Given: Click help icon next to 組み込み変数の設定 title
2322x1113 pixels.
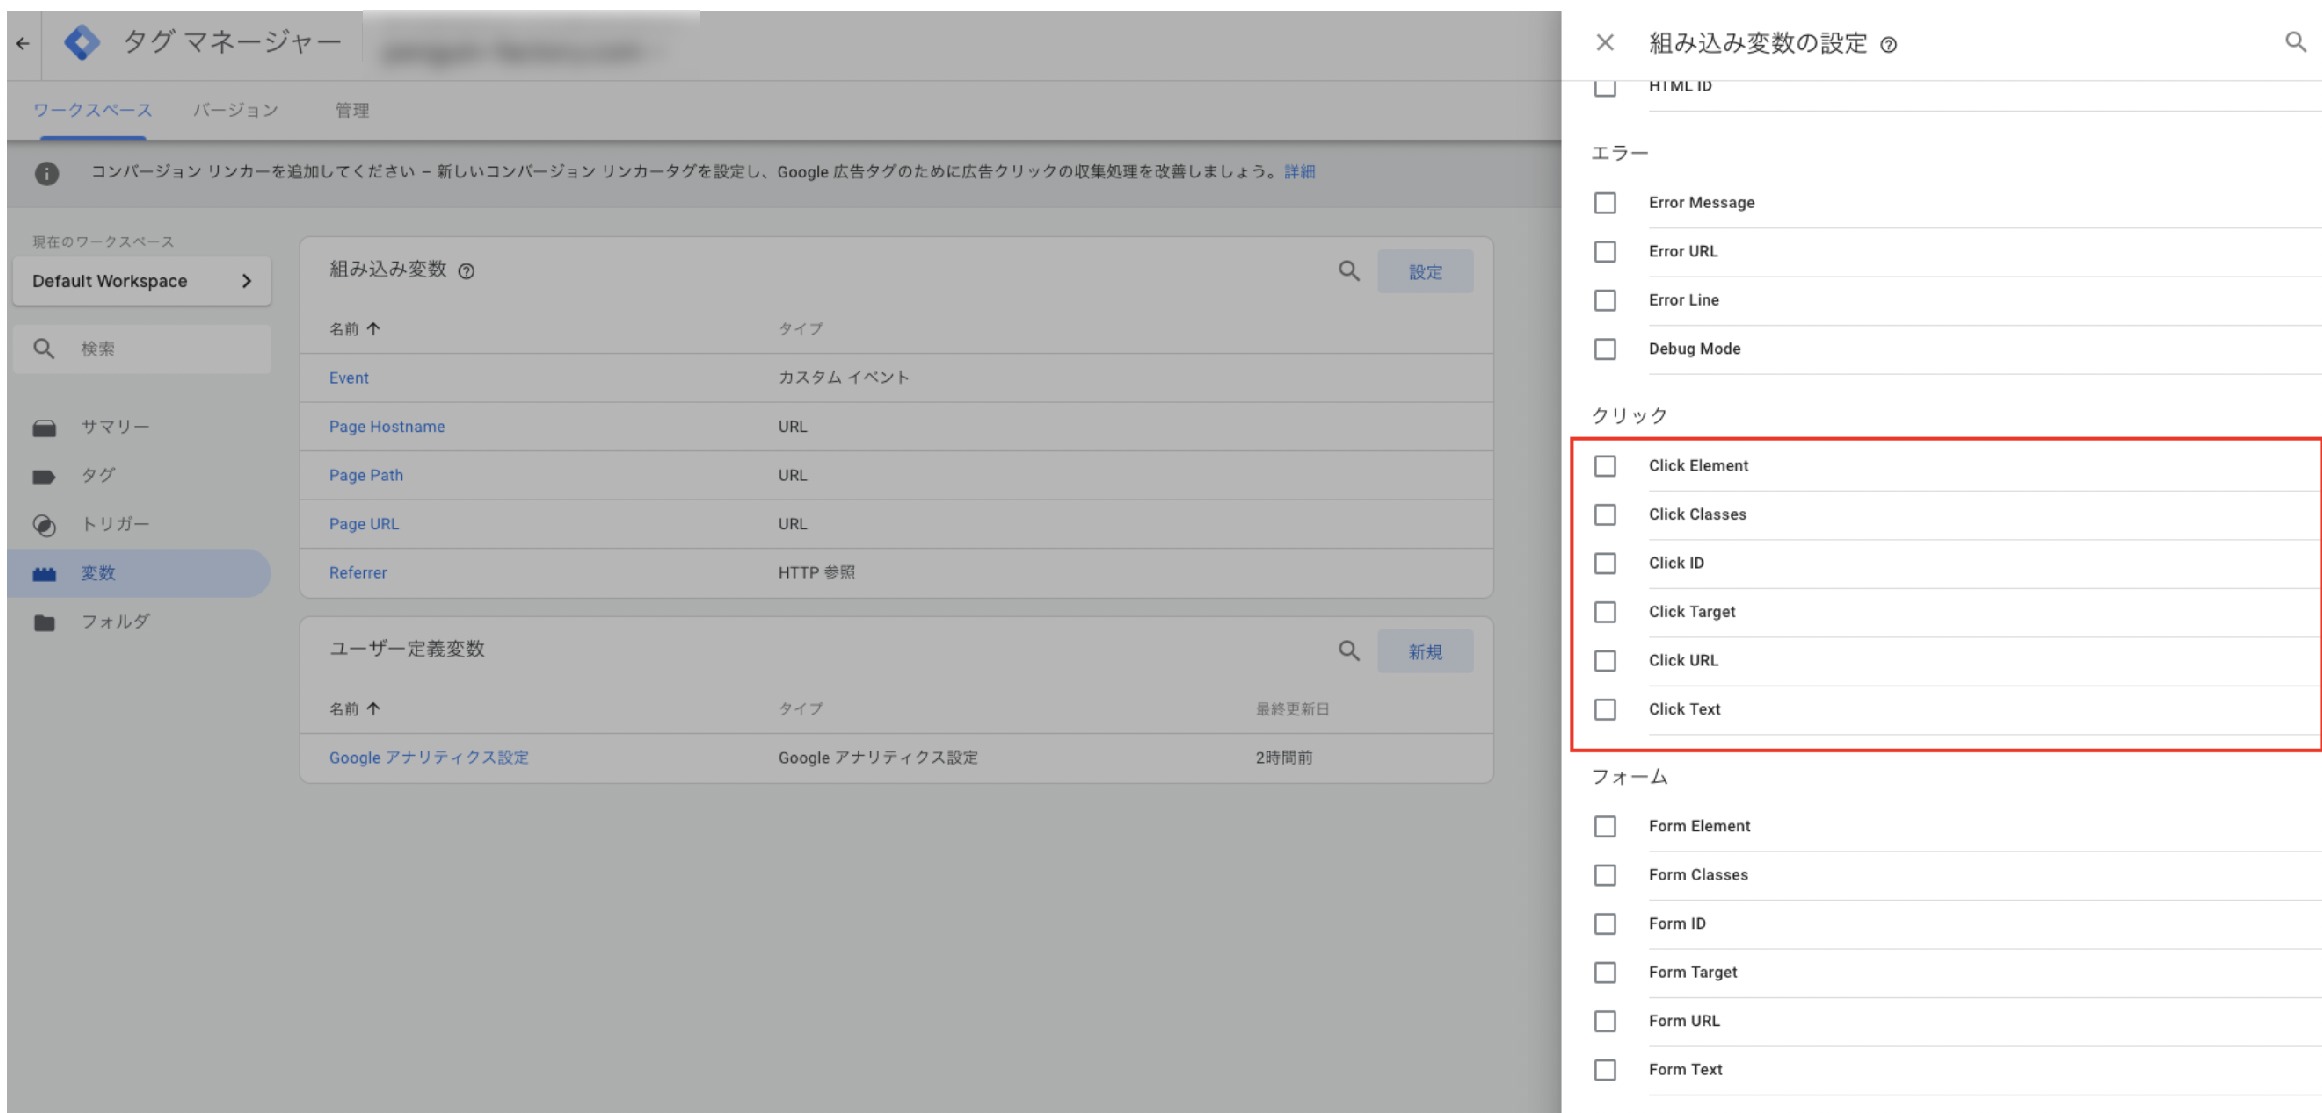Looking at the screenshot, I should (1888, 45).
